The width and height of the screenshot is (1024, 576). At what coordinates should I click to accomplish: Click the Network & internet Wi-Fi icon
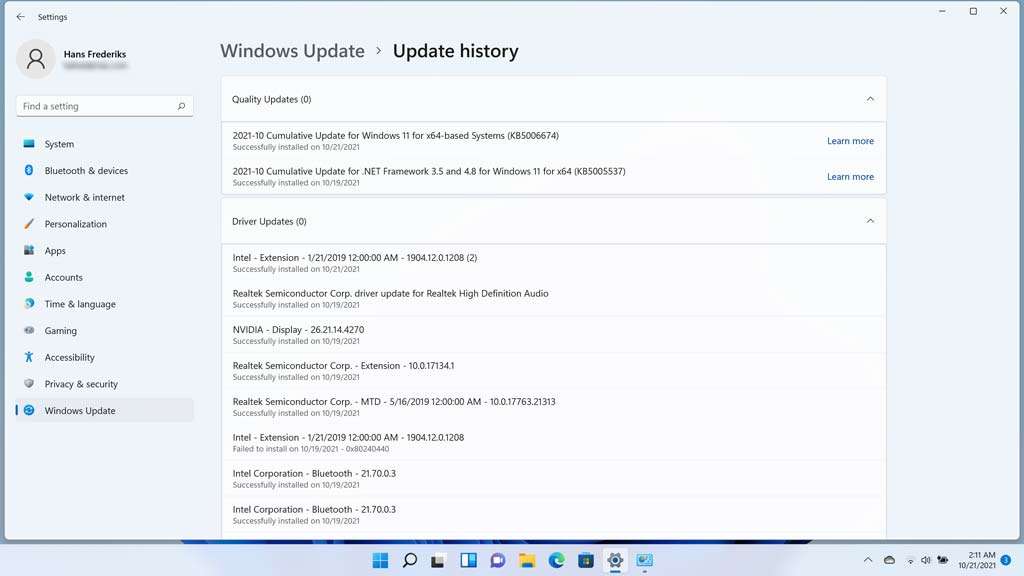tap(29, 197)
